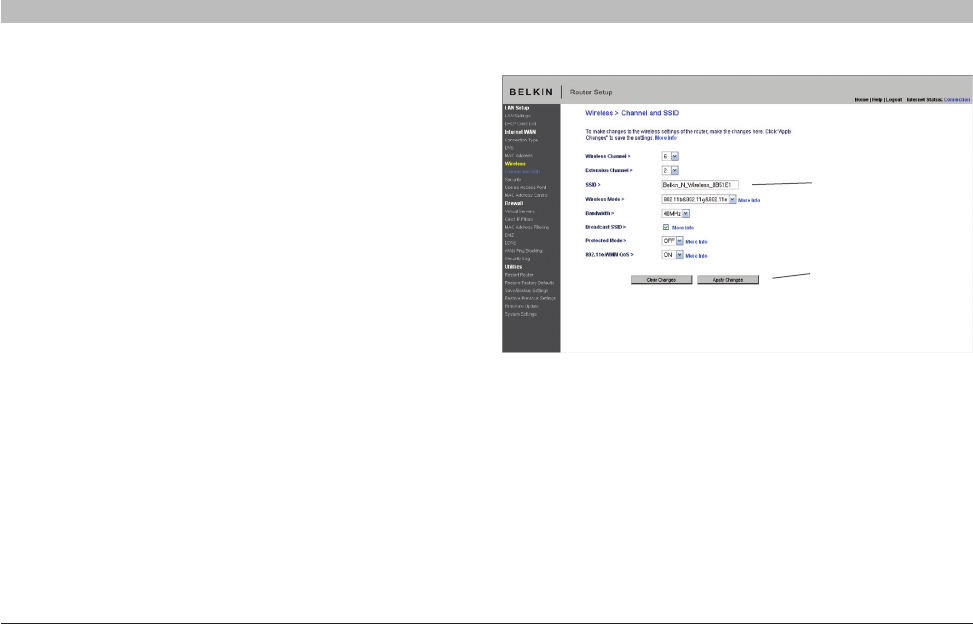Open Virtual Servers in the sidebar
973x624 pixels.
coord(519,212)
